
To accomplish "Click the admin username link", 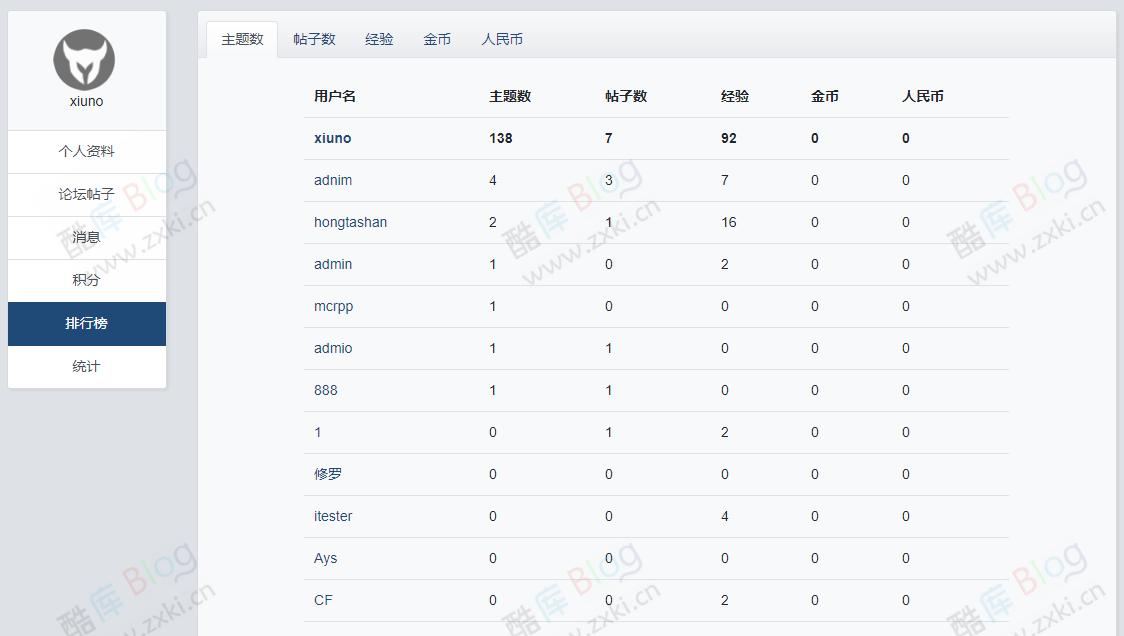I will click(332, 264).
